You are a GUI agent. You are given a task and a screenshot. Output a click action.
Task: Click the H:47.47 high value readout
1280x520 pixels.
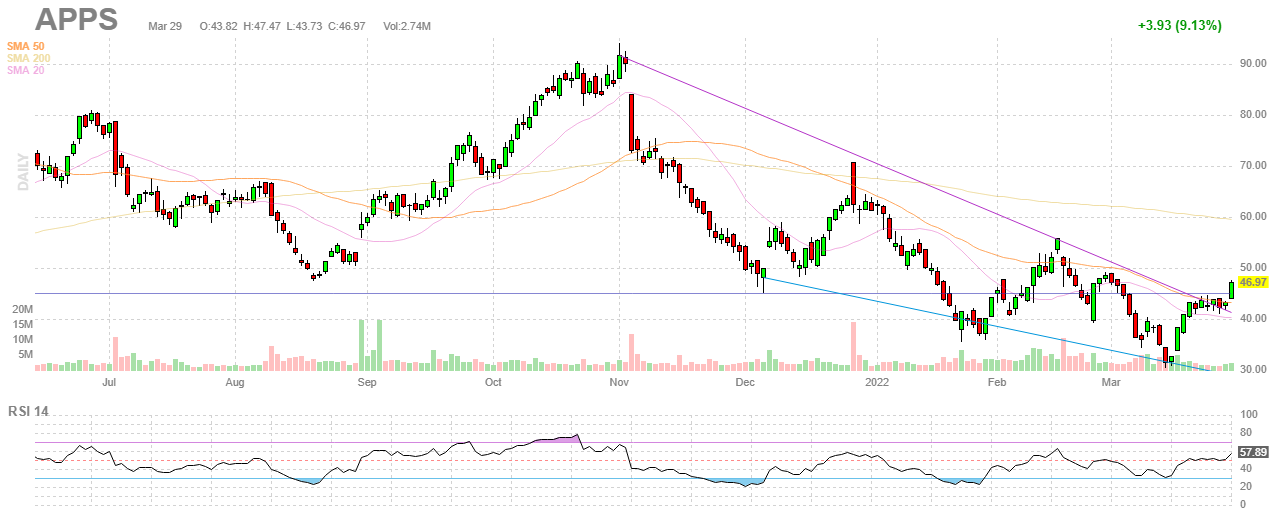(264, 25)
